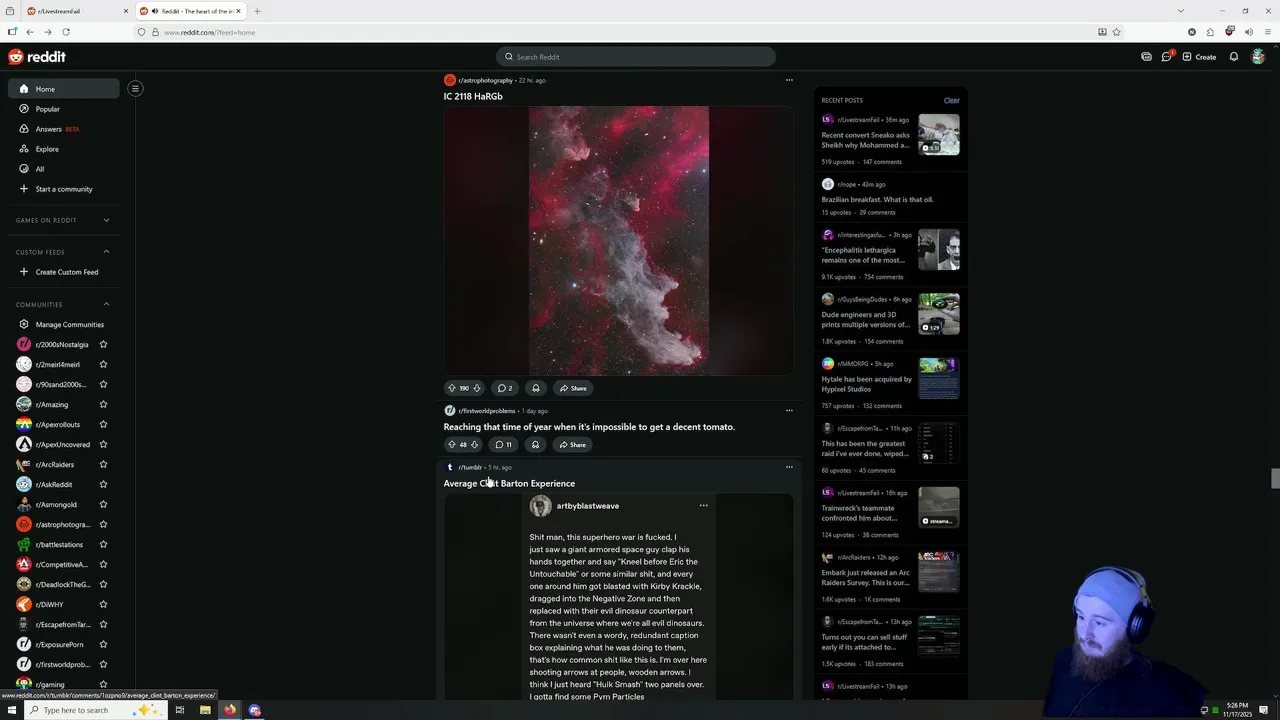1280x720 pixels.
Task: Upvote the IC 2118 HaRGb post
Action: pyautogui.click(x=451, y=388)
